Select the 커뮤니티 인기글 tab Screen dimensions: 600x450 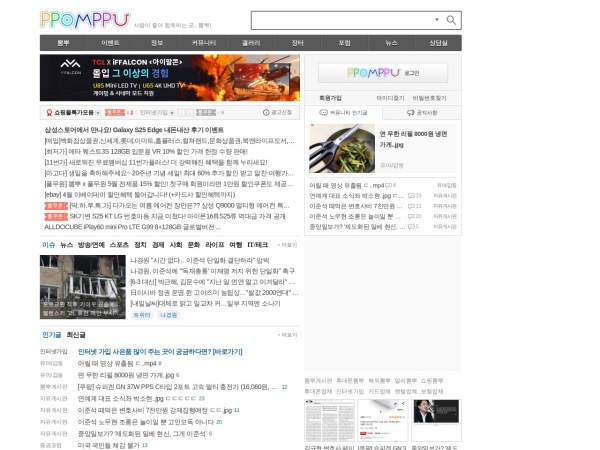[x=343, y=112]
